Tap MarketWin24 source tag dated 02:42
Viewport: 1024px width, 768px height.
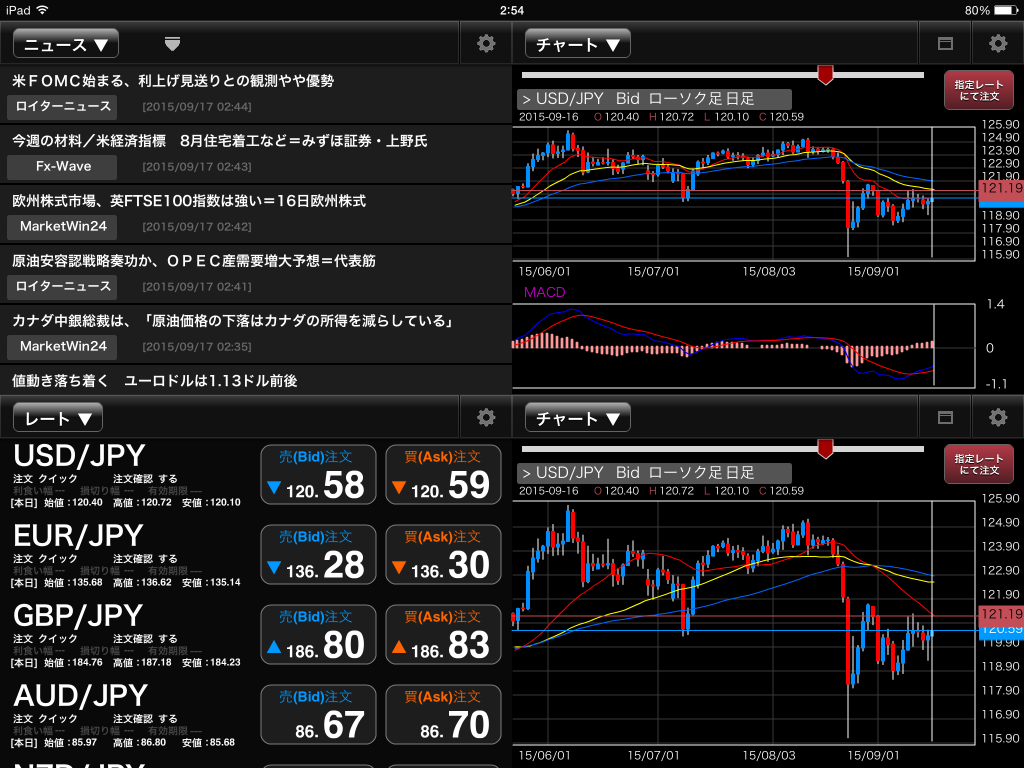pos(62,227)
